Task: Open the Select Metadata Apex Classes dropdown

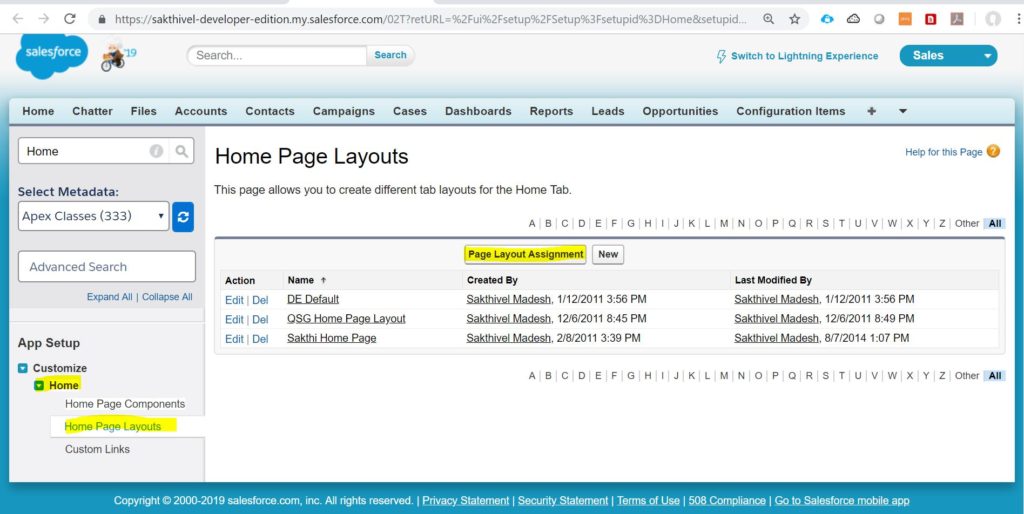Action: pos(93,216)
